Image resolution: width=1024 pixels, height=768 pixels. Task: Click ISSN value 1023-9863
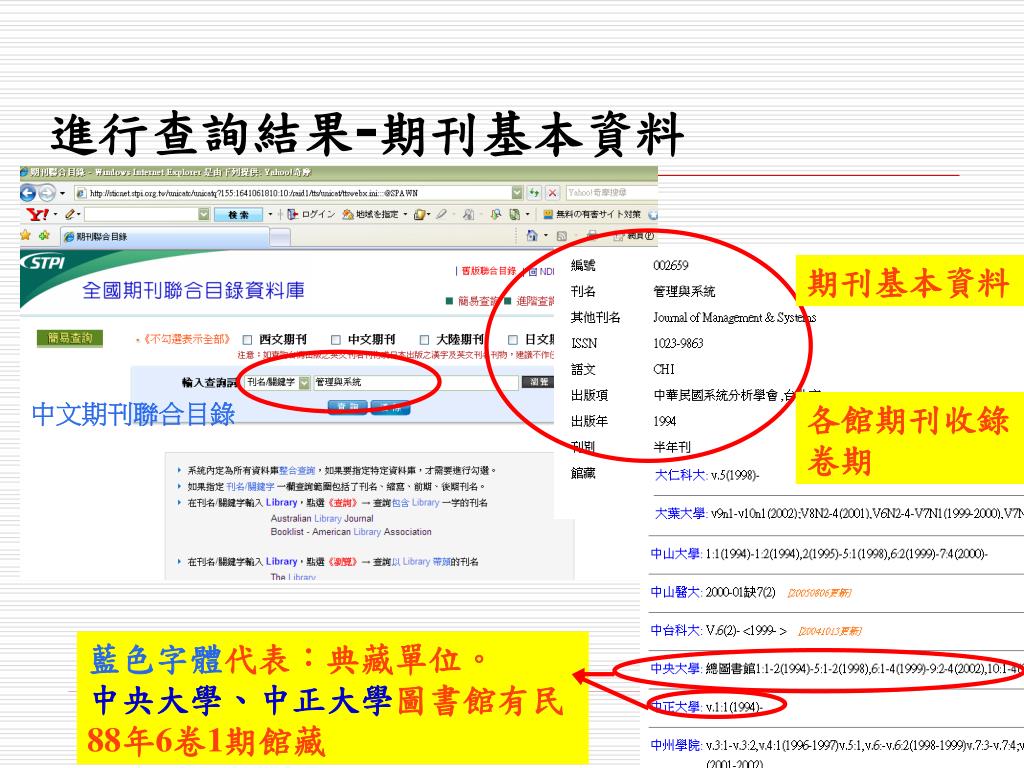coord(678,344)
